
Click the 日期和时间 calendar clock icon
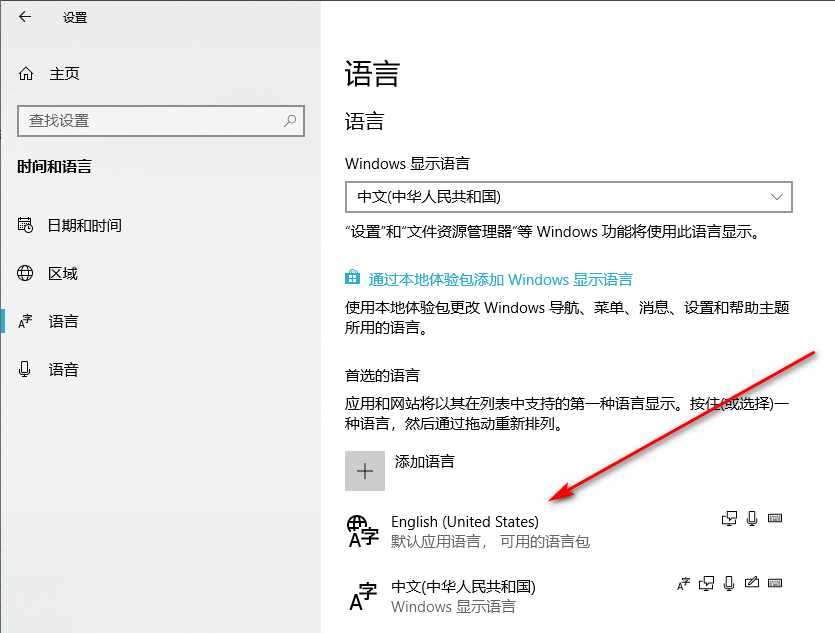(x=25, y=225)
